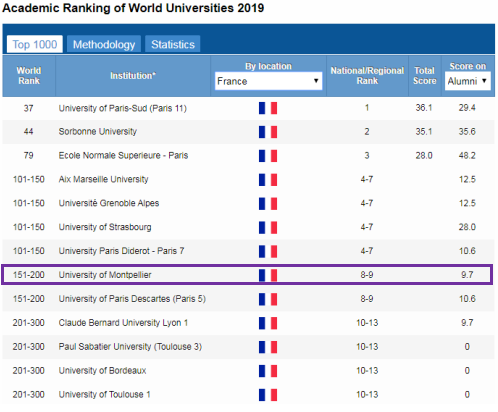Image resolution: width=498 pixels, height=412 pixels.
Task: Click the France flag for Sorbonne University
Action: [268, 132]
